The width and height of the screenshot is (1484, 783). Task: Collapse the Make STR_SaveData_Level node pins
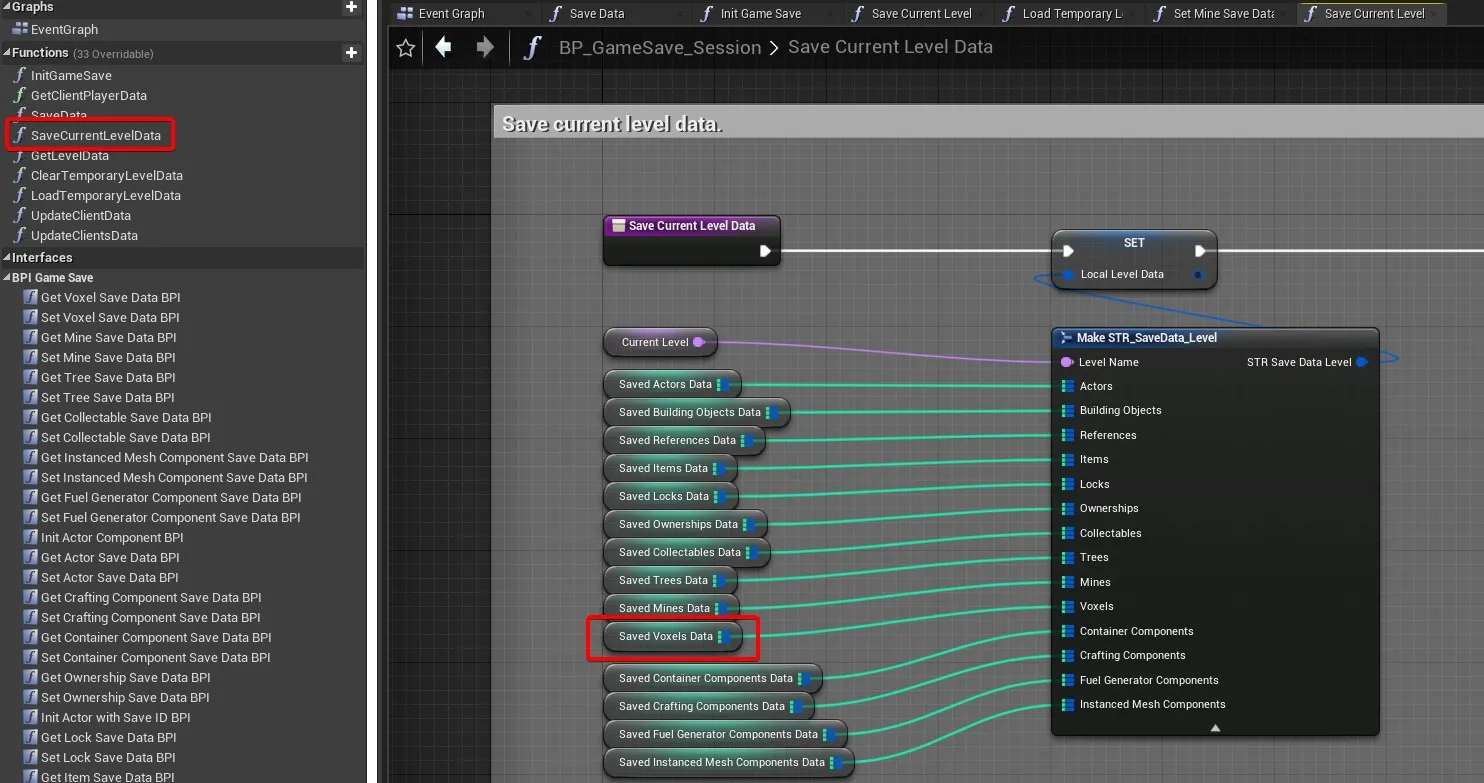(x=1215, y=728)
